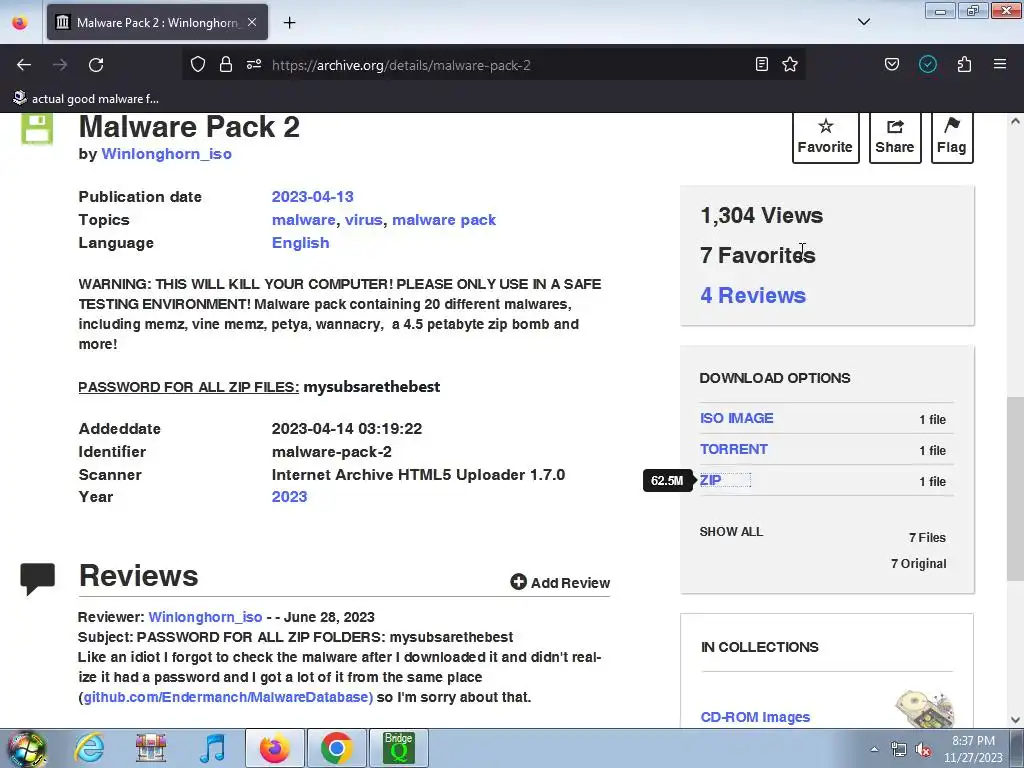Download the ZIP option
This screenshot has height=768, width=1024.
(711, 481)
